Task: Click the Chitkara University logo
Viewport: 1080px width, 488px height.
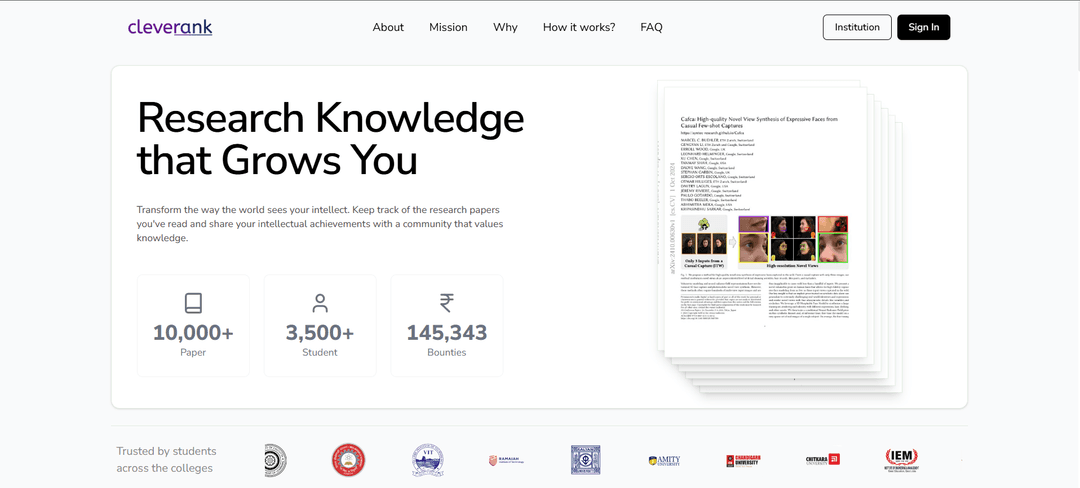Action: pos(823,460)
